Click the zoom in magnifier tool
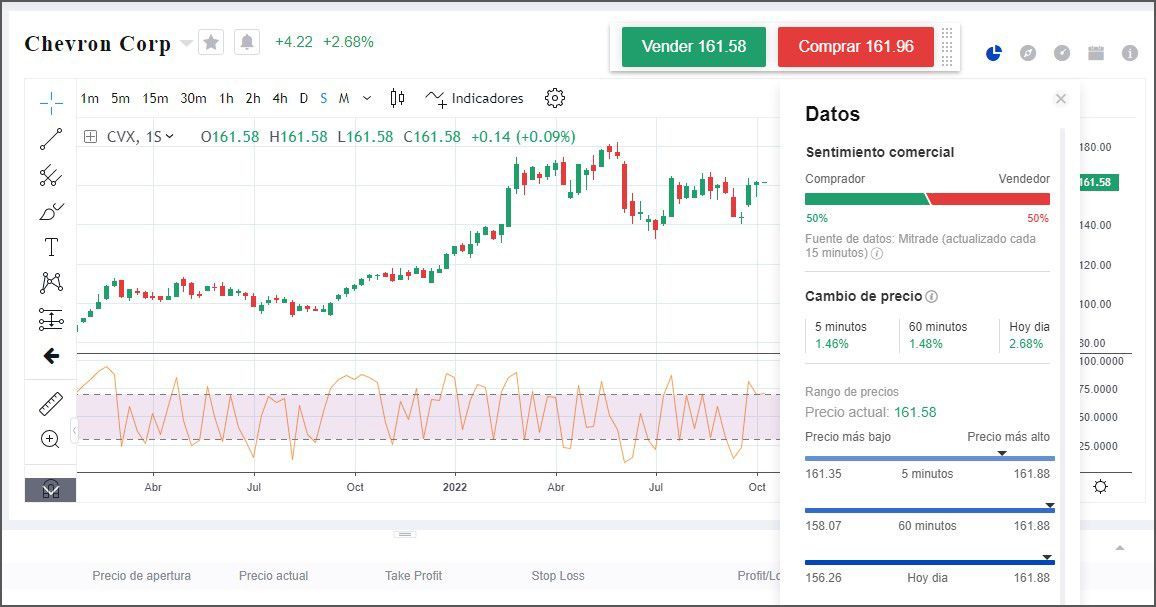Screen dimensions: 1156x607 tap(51, 439)
